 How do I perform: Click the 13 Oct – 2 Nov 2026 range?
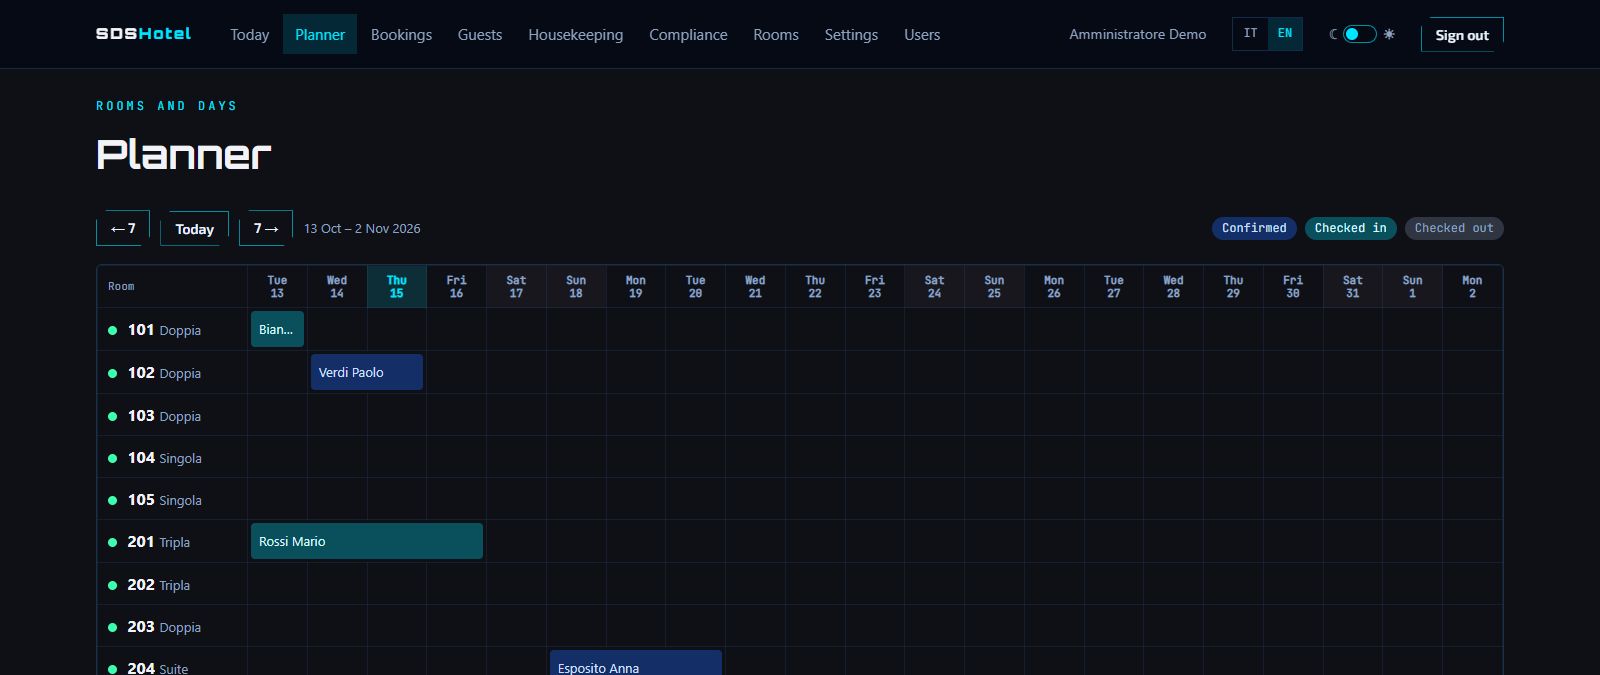pos(362,228)
